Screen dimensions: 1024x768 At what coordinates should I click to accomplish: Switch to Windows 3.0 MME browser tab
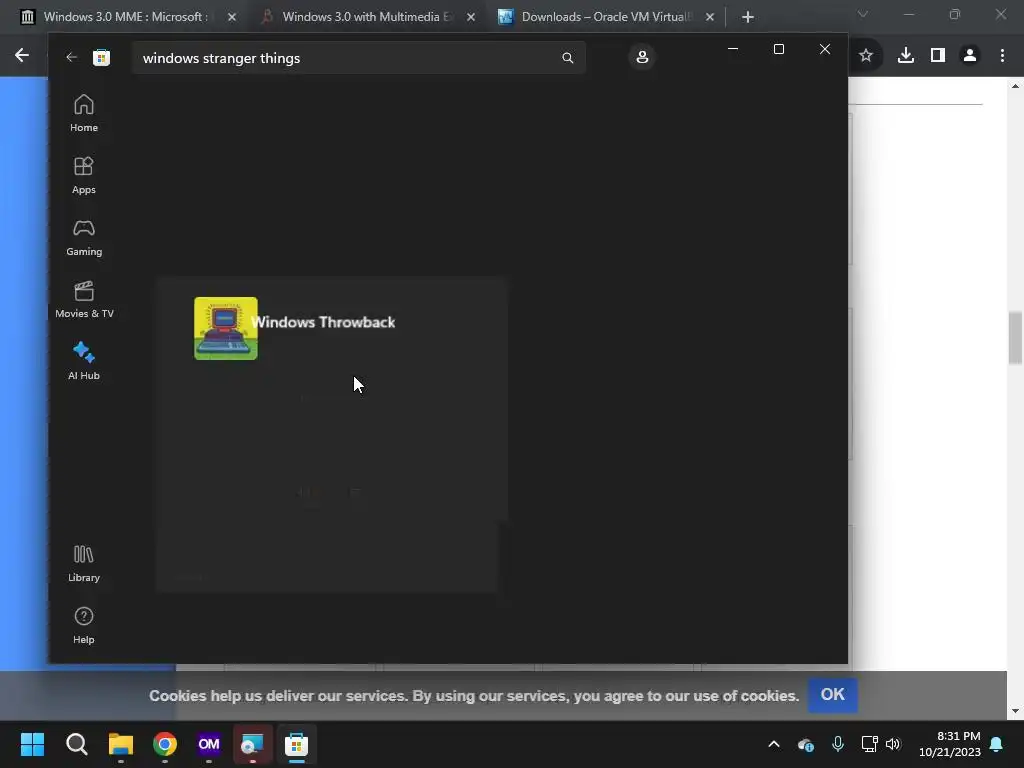[125, 17]
